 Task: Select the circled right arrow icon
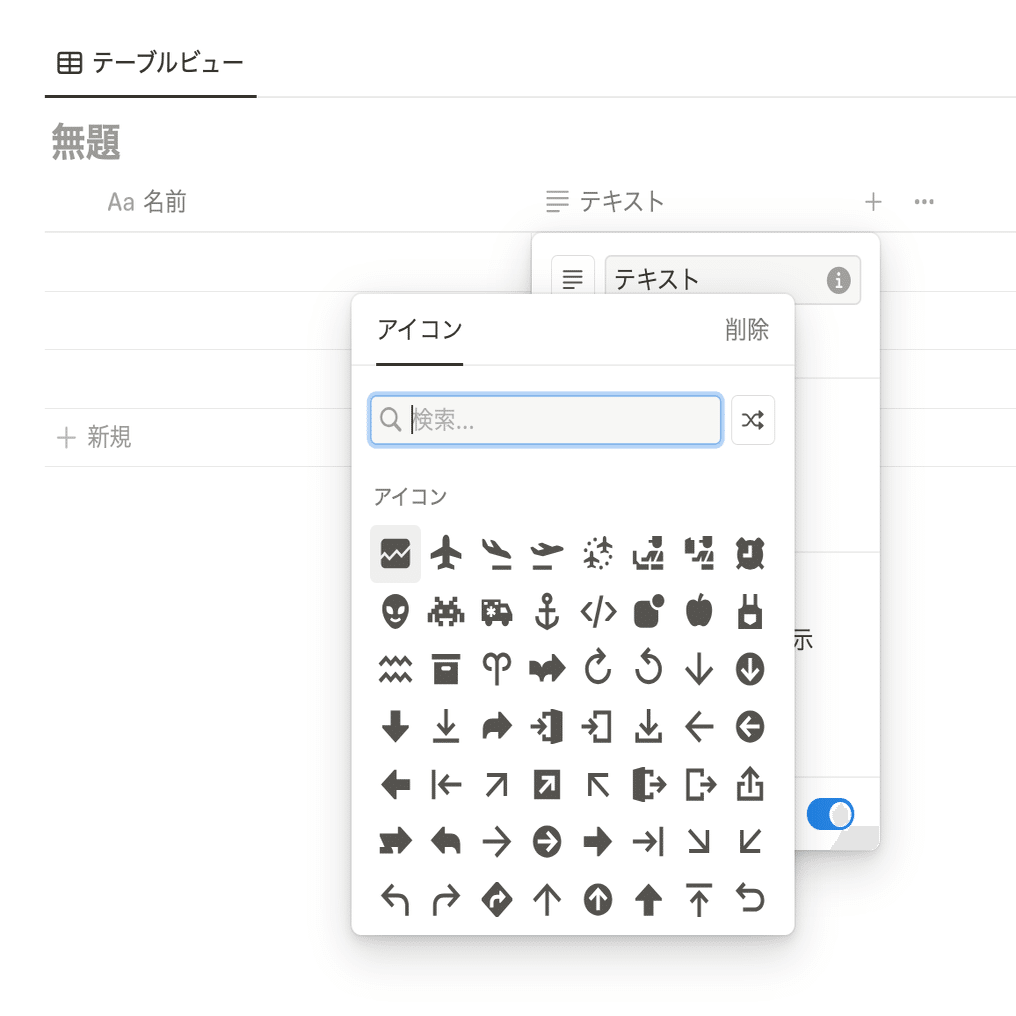pos(547,842)
